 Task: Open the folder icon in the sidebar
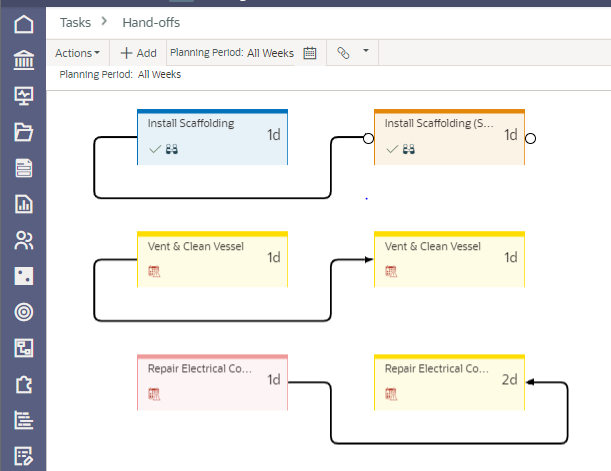tap(23, 132)
